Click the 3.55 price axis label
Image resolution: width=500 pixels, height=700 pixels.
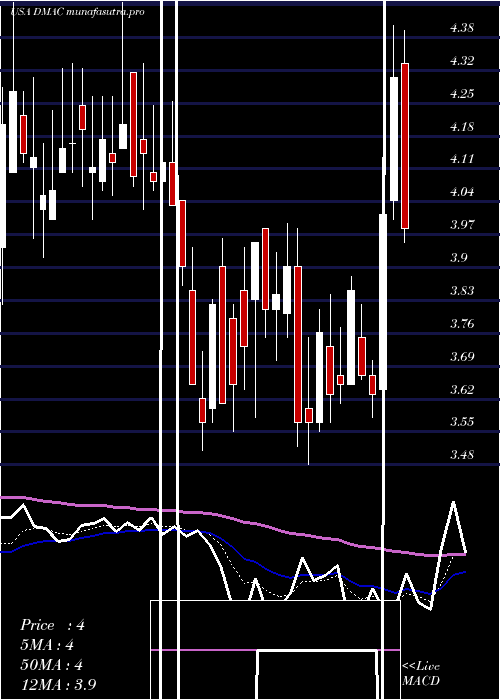462,422
